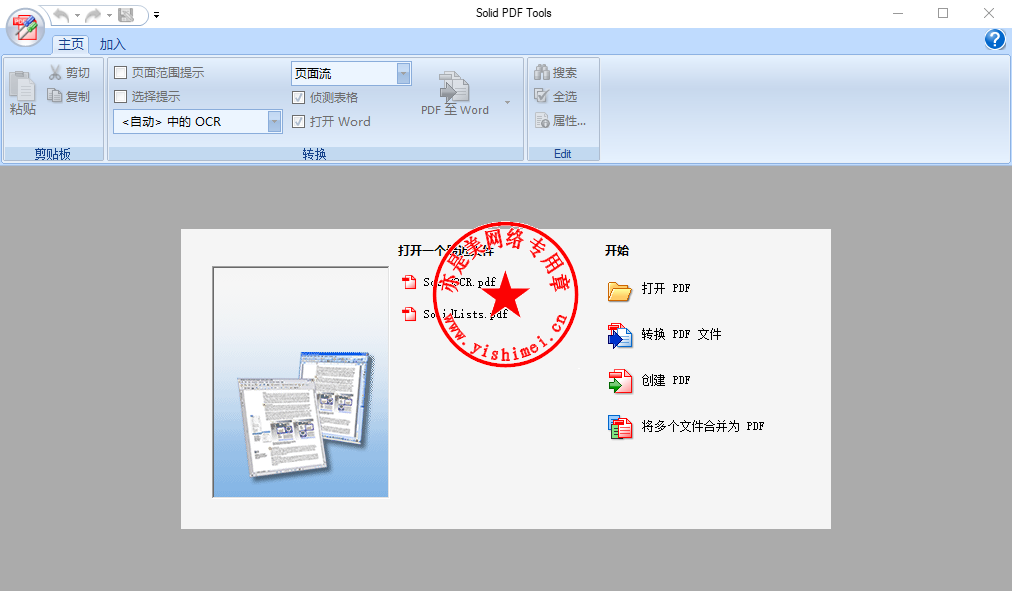Click the Save icon in quick access toolbar
Screen dimensions: 1012x591
[x=126, y=15]
